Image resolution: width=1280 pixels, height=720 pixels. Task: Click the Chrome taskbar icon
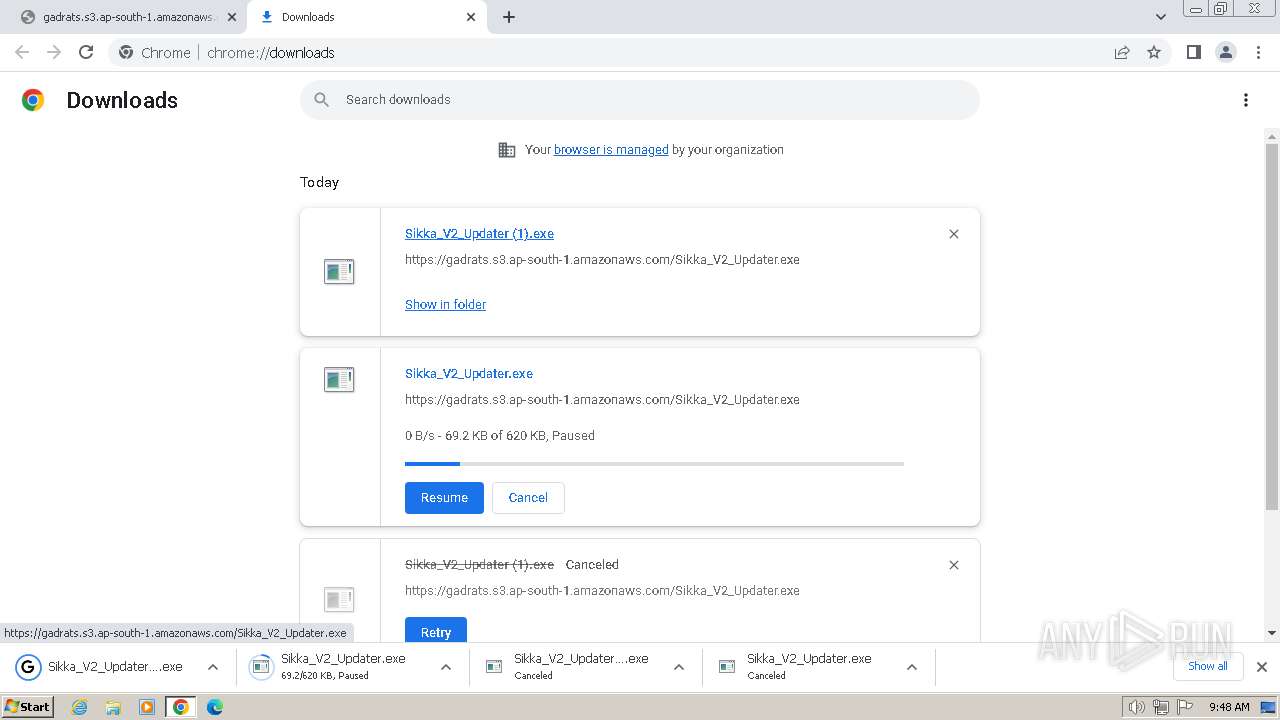[181, 707]
